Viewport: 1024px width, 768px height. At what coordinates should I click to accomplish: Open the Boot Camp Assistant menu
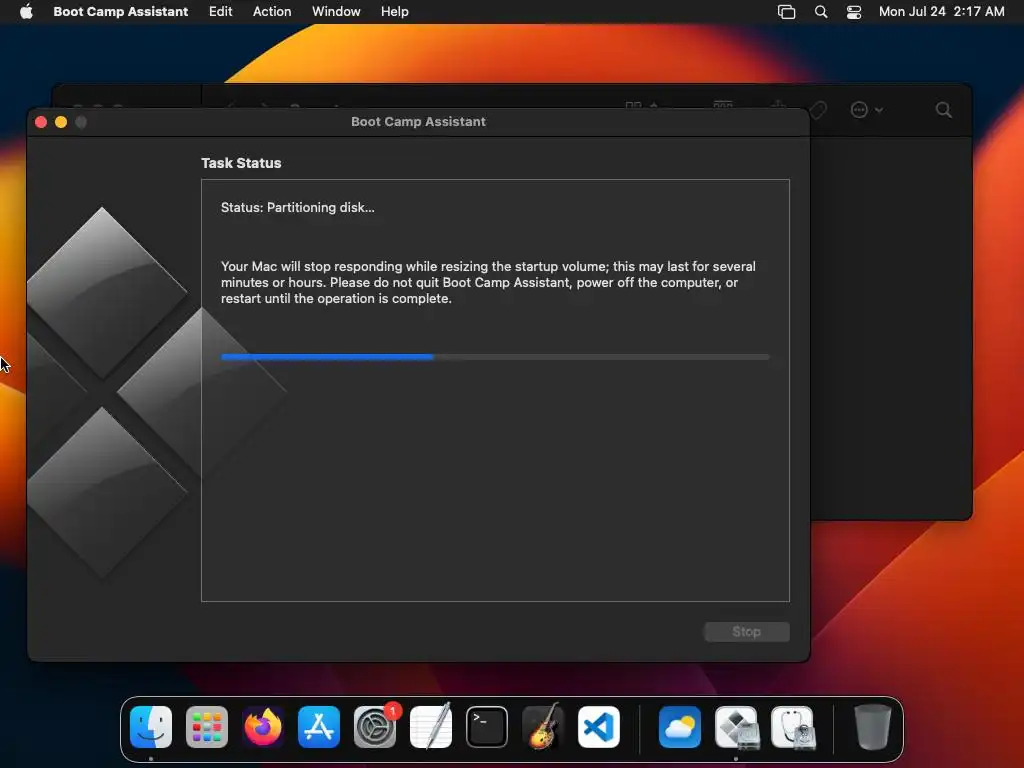[121, 12]
